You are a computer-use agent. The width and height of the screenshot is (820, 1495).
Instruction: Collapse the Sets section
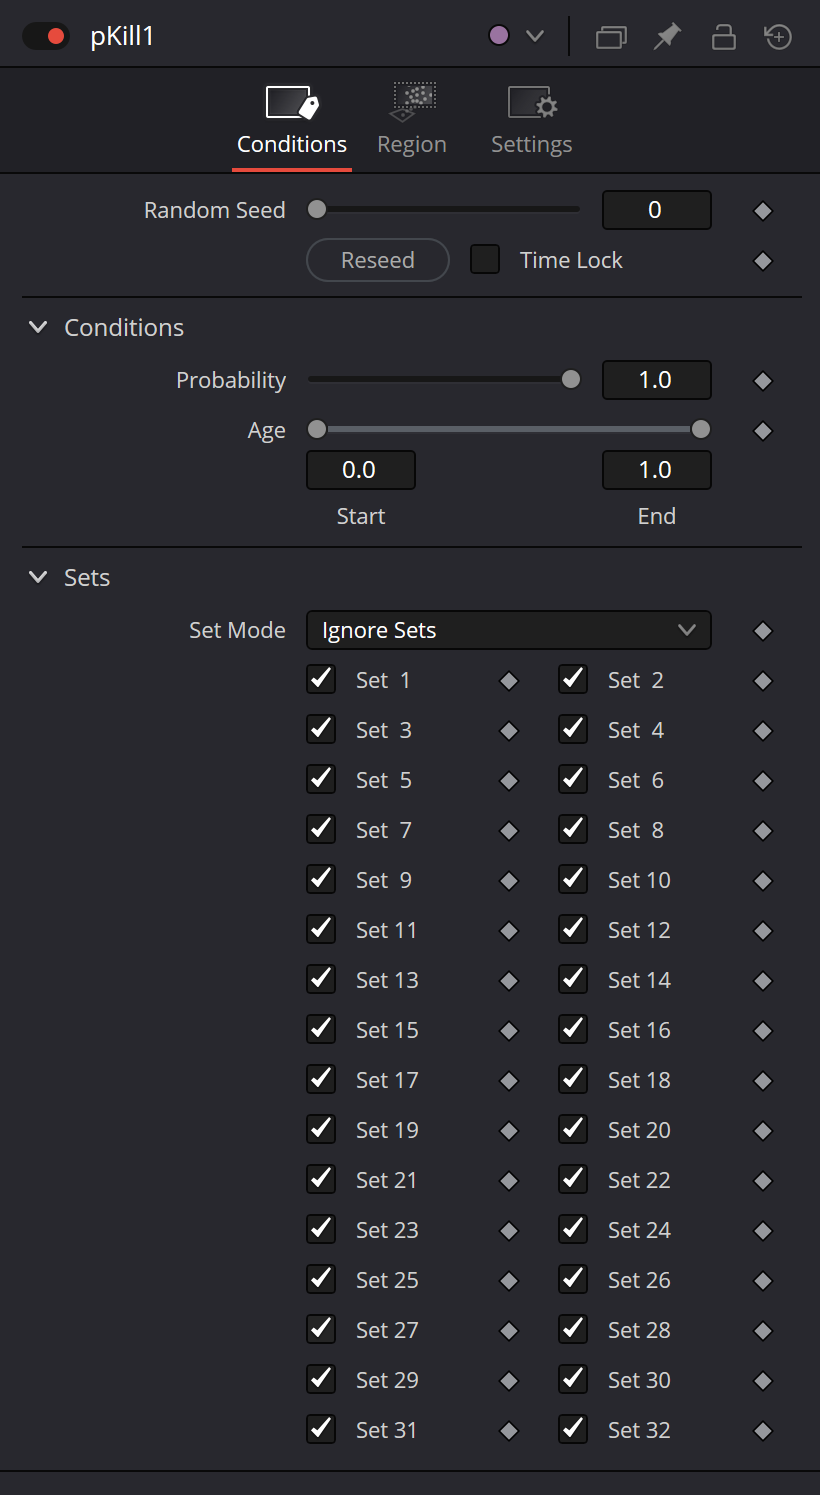pyautogui.click(x=38, y=577)
